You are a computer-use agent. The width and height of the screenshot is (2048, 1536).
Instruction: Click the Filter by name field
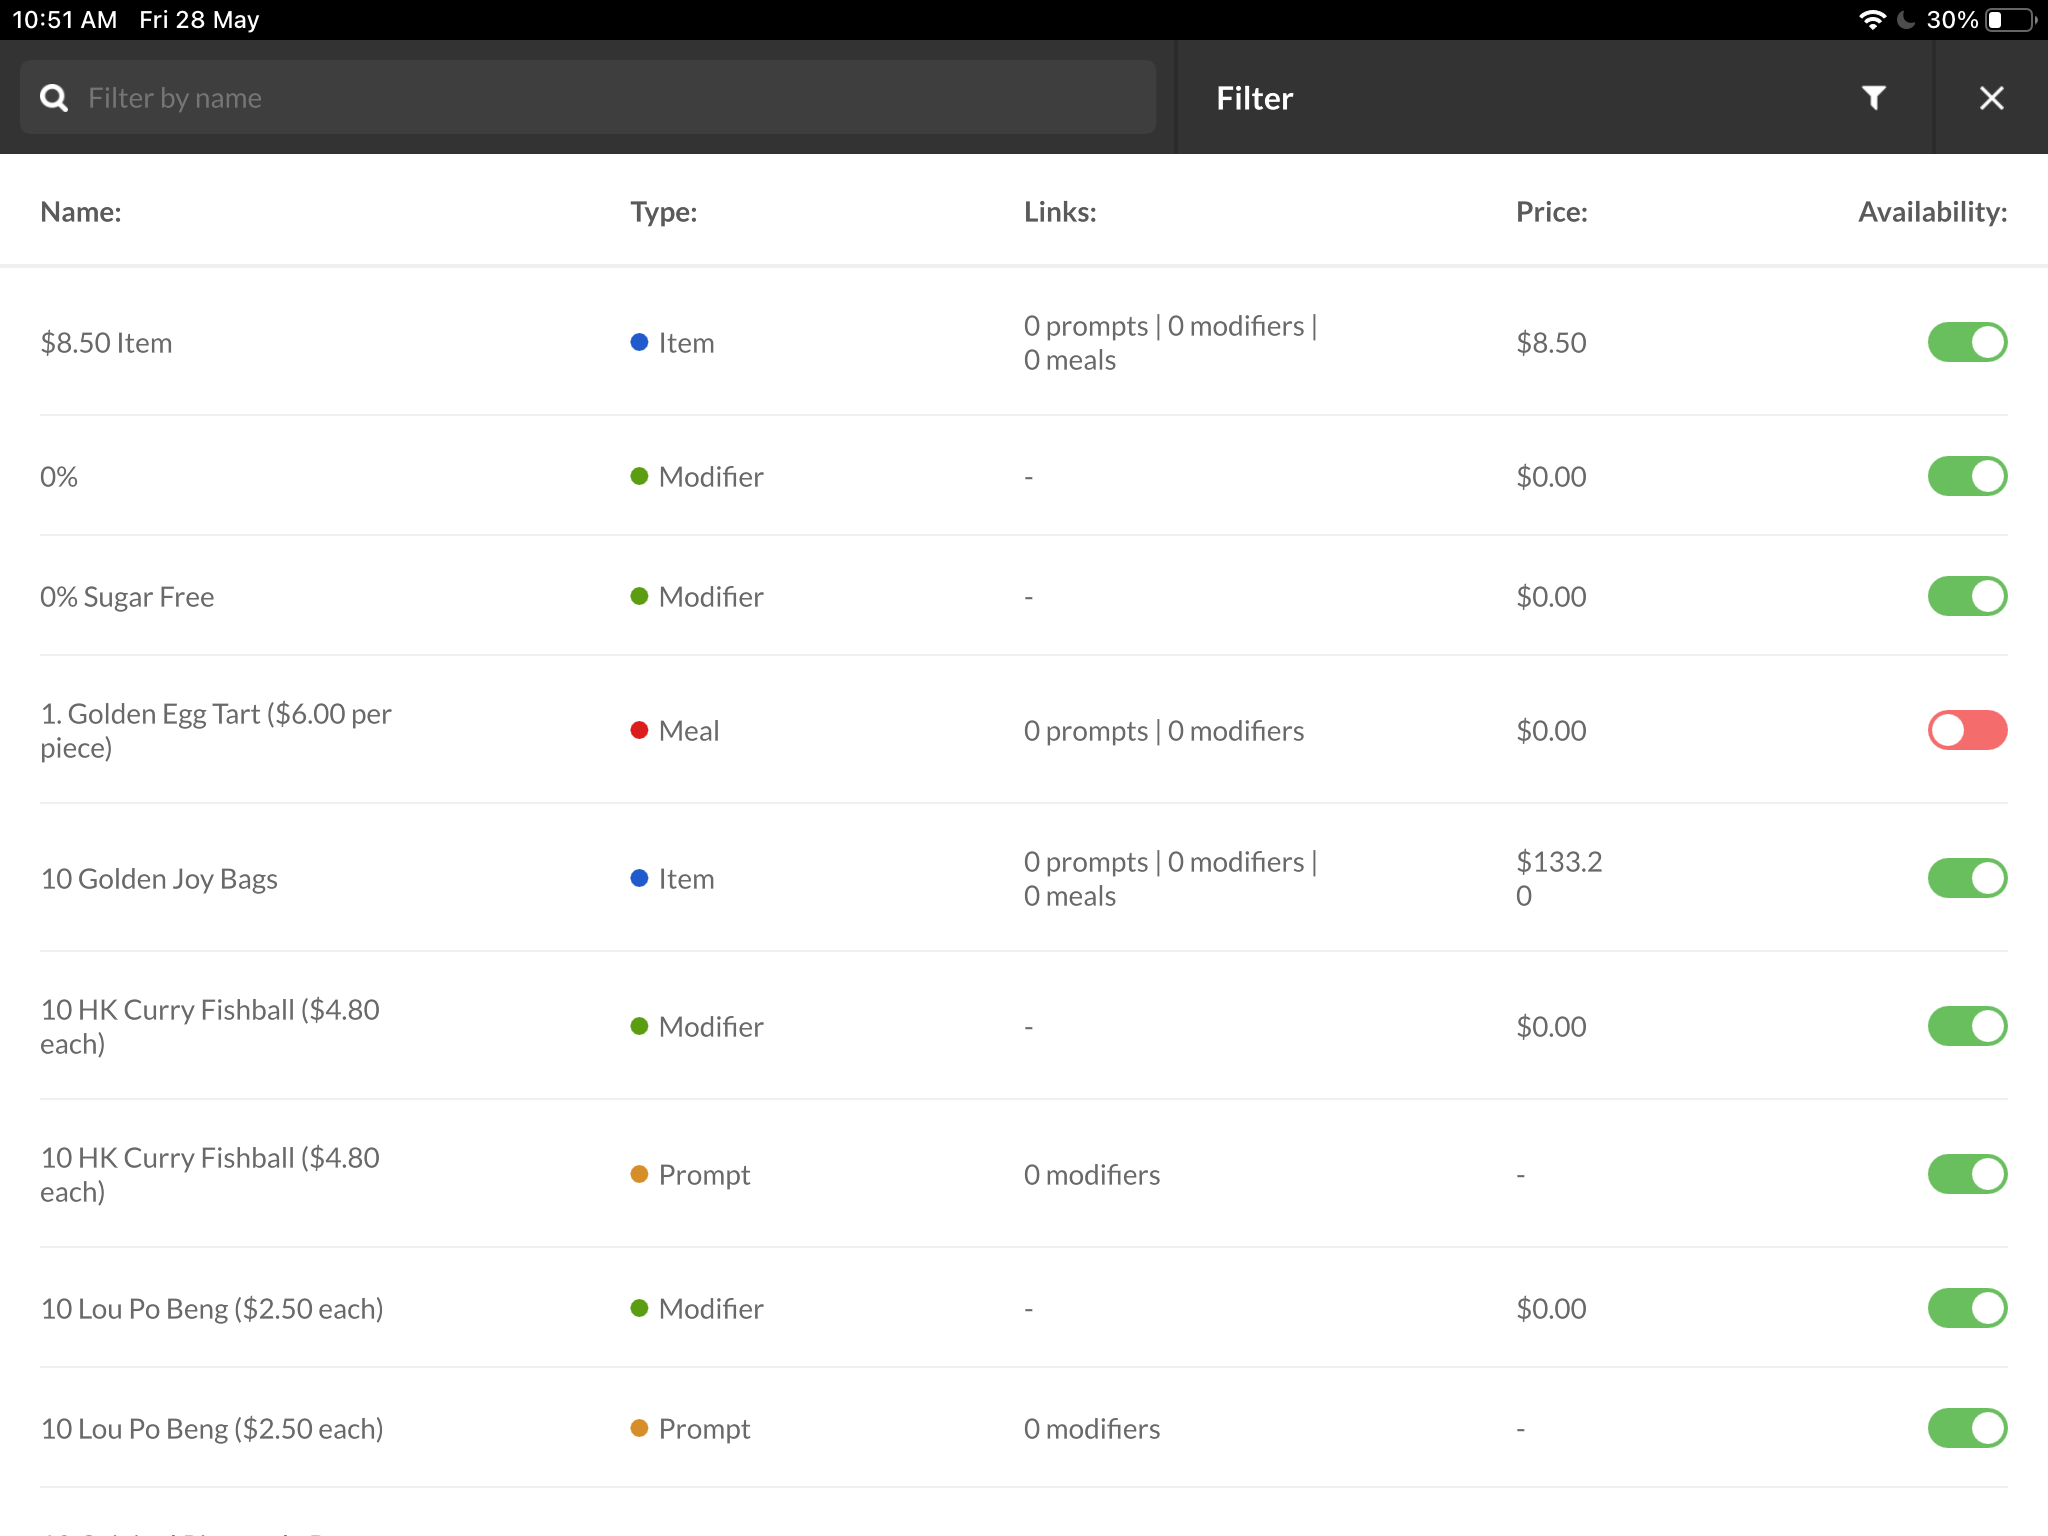(x=600, y=98)
